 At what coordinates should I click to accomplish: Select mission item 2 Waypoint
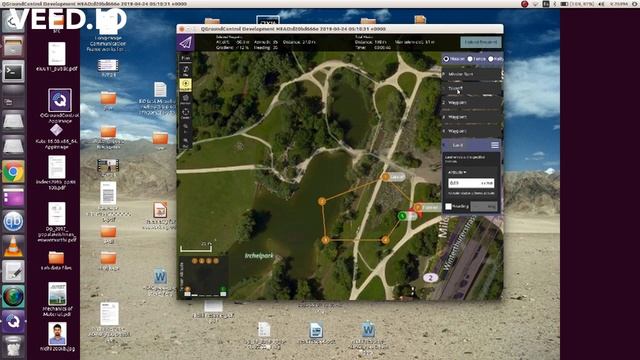point(471,102)
